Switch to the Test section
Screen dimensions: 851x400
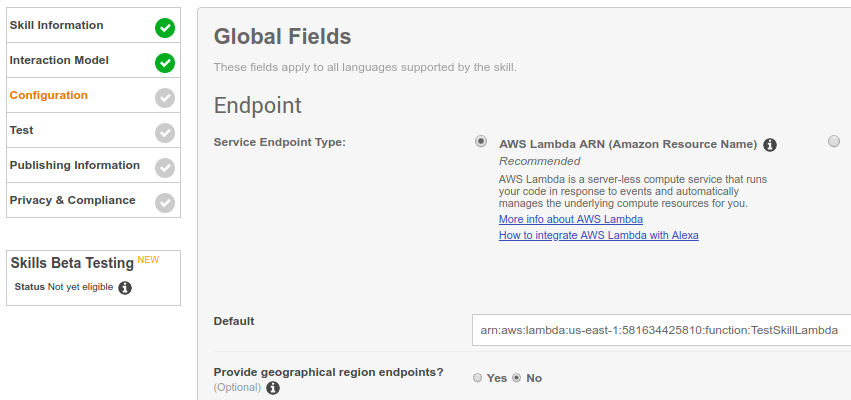click(22, 130)
